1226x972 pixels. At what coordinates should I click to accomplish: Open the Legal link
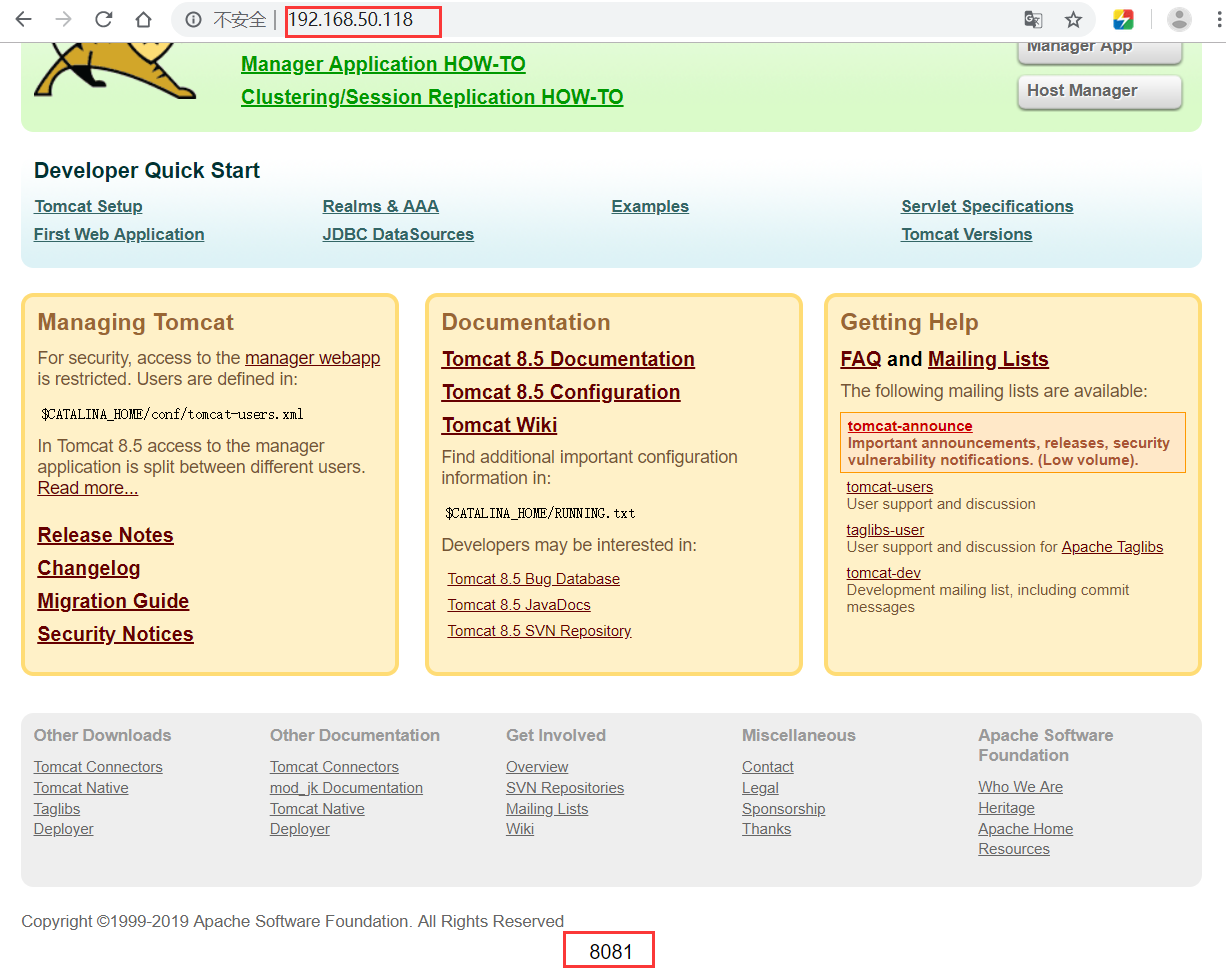click(760, 788)
